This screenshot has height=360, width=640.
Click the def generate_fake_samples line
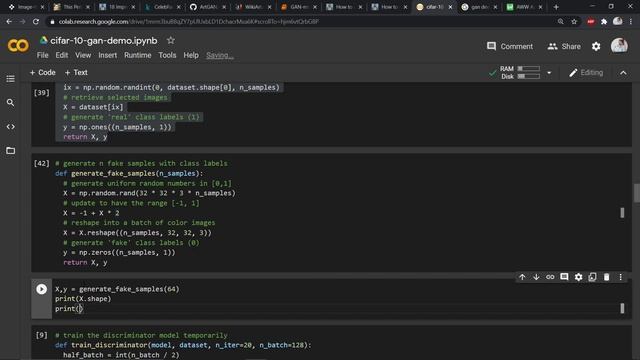point(129,173)
